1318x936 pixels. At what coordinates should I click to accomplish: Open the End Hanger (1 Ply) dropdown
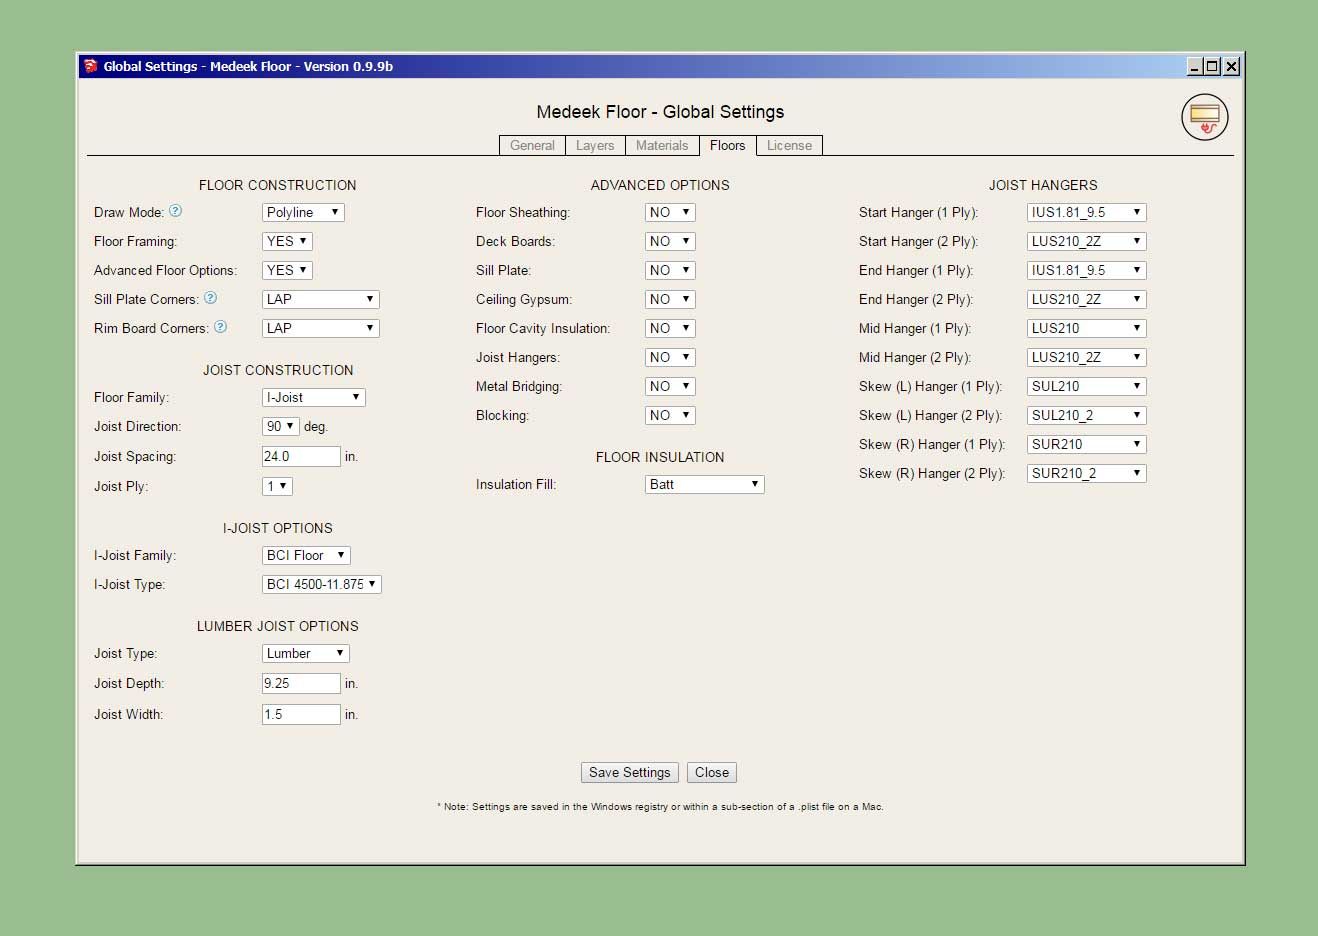click(1087, 270)
